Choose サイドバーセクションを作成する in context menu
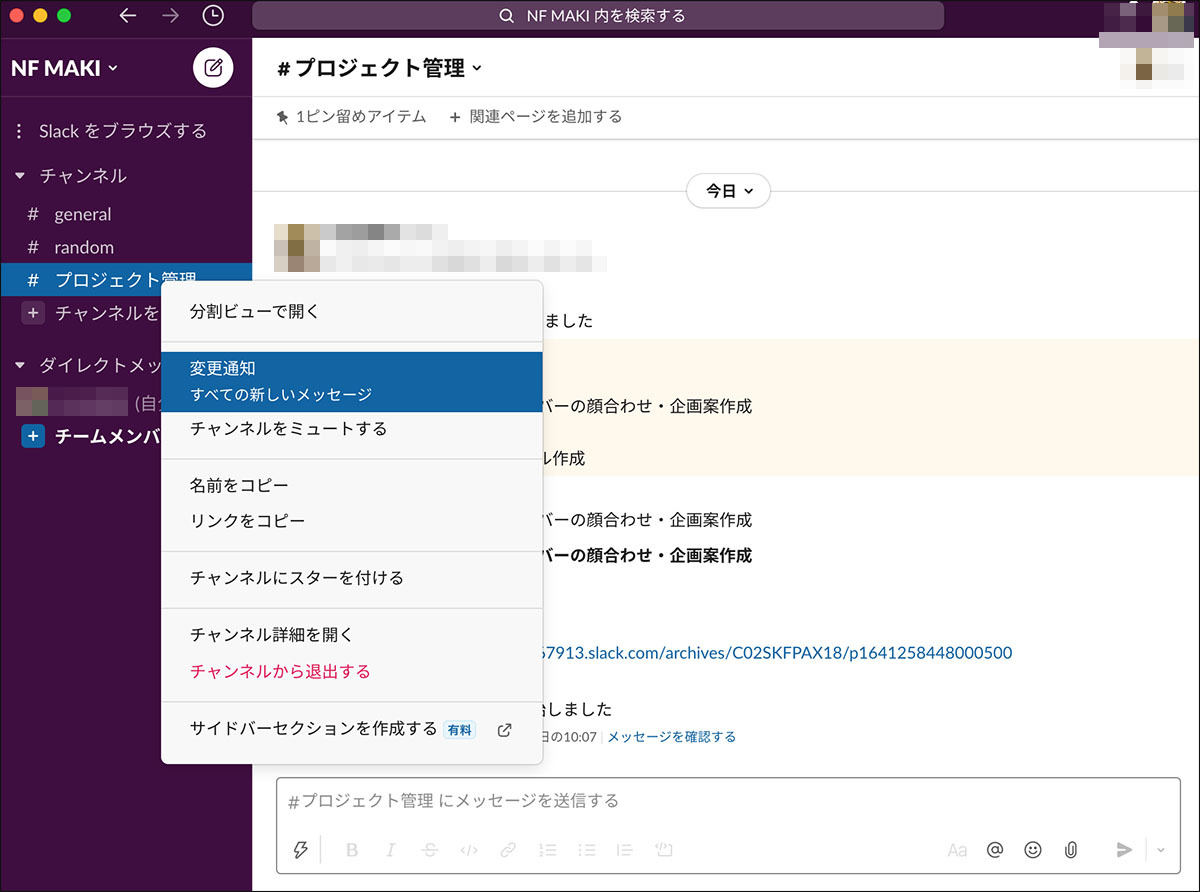 [352, 729]
